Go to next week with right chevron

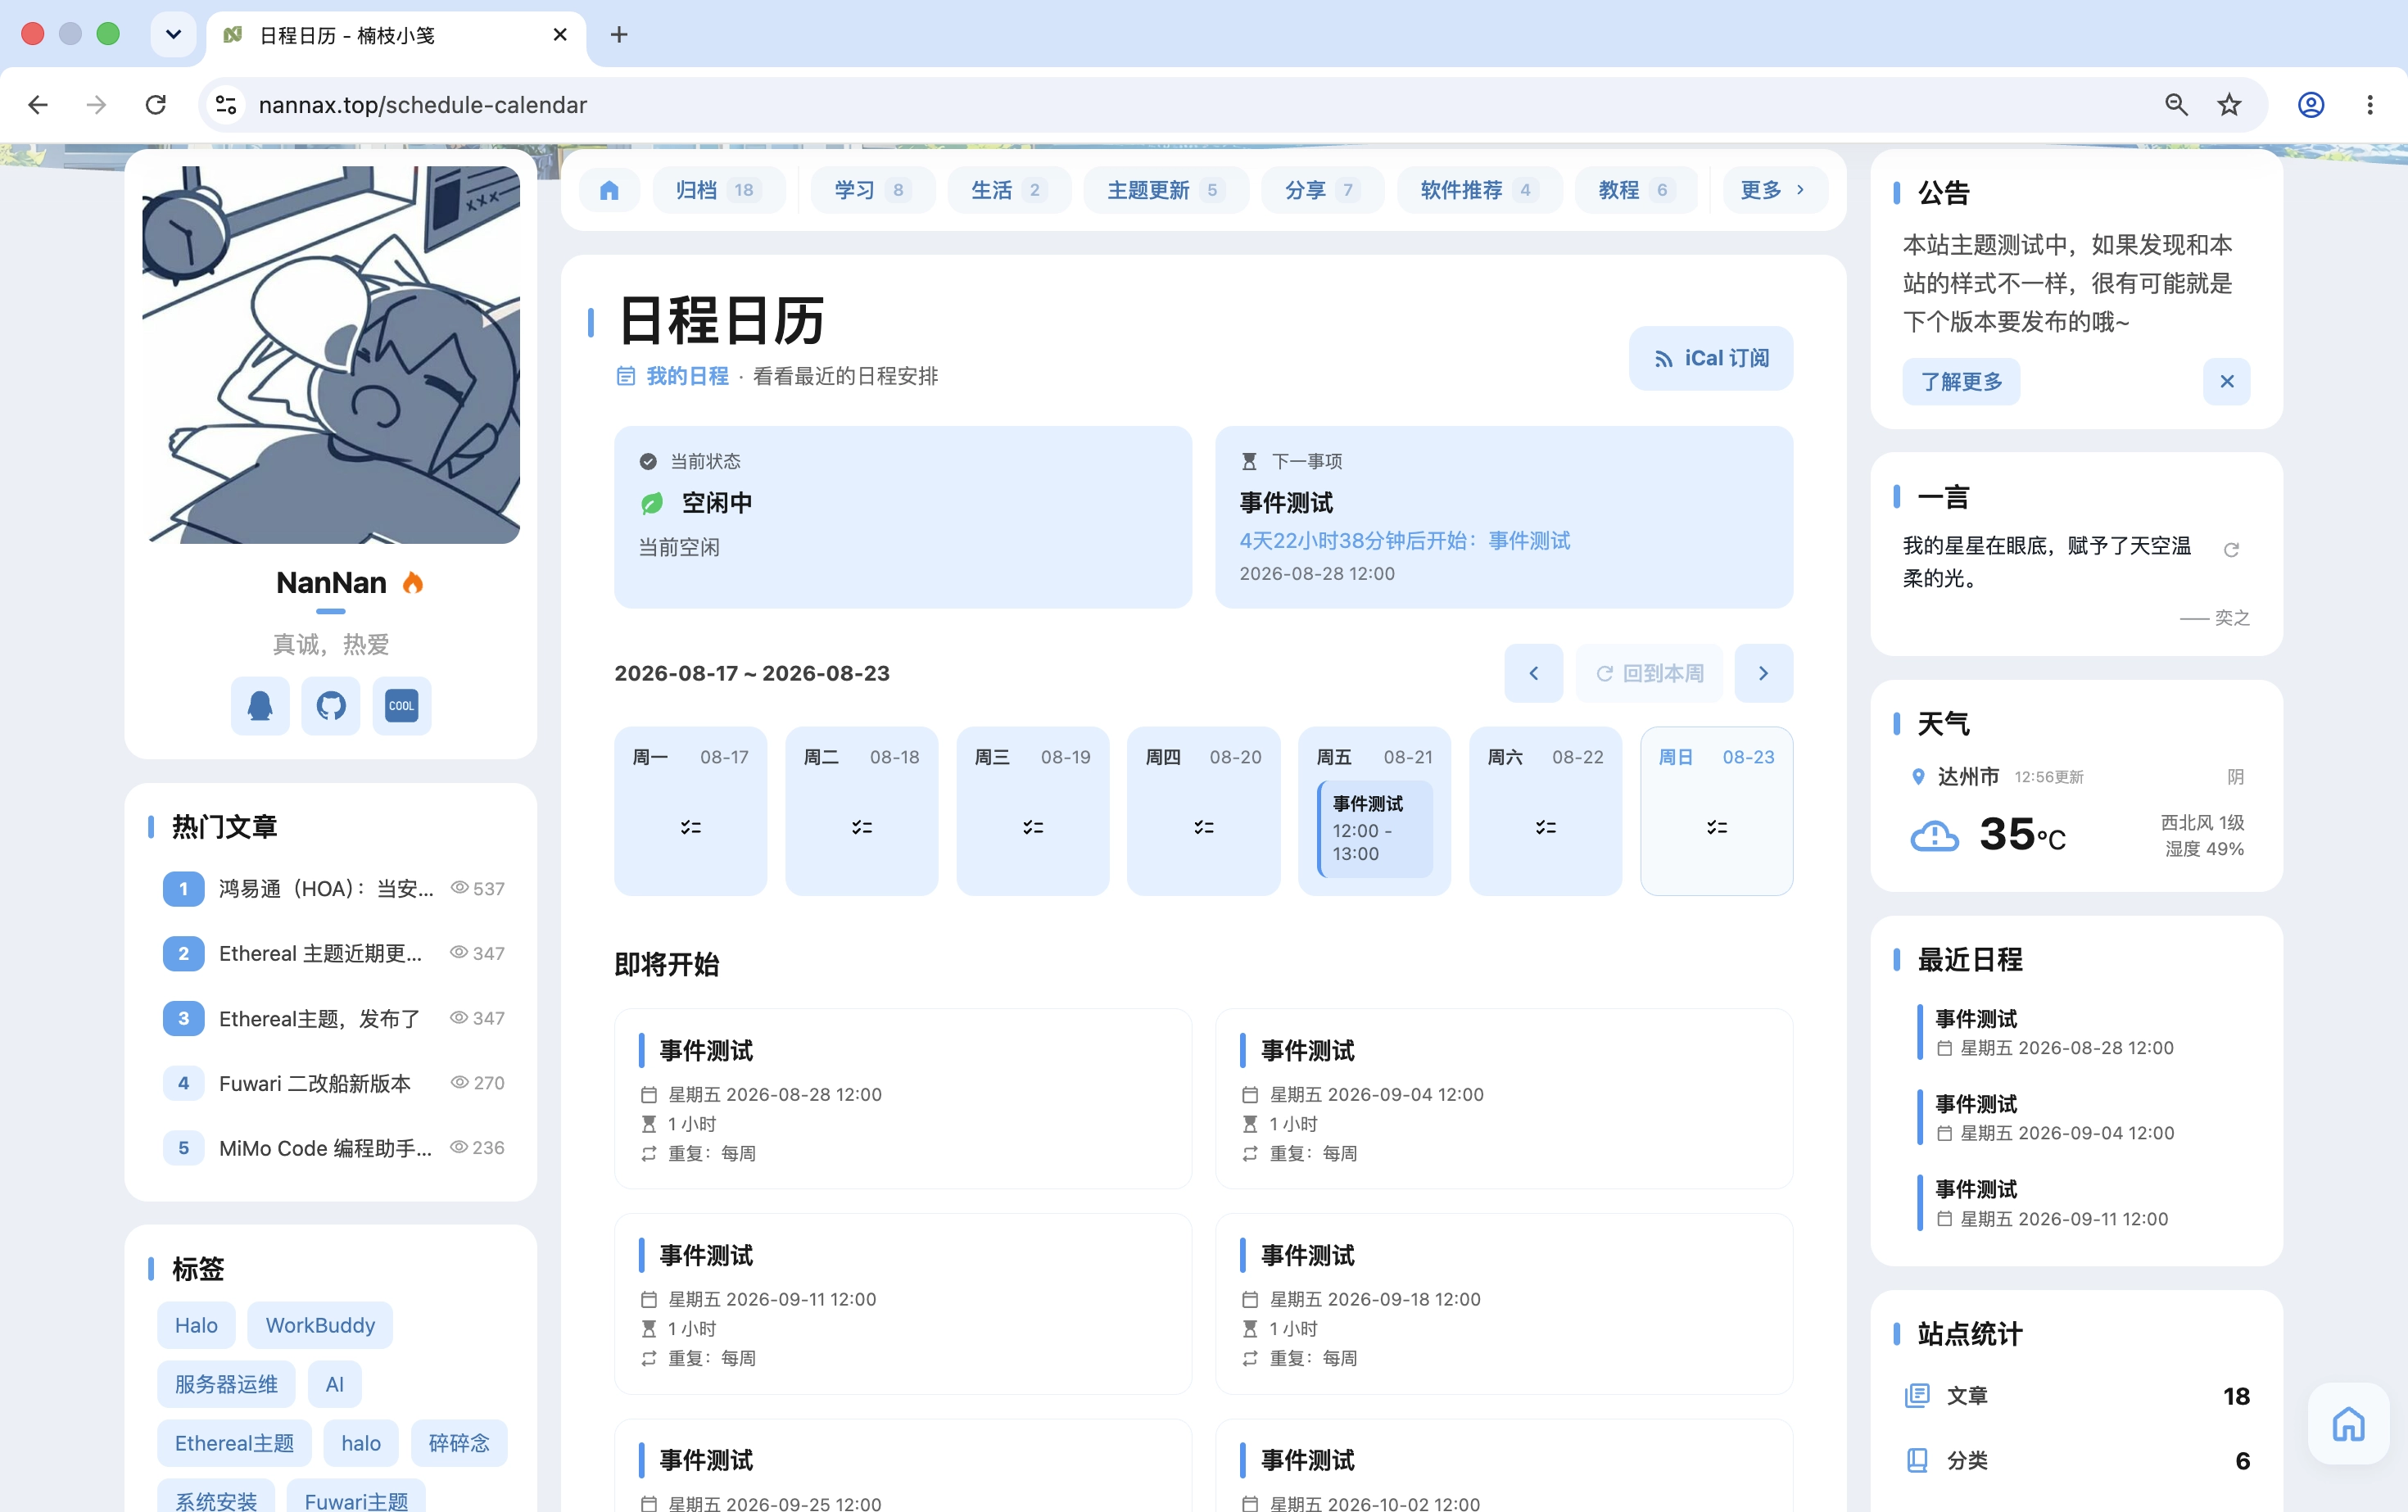1763,674
